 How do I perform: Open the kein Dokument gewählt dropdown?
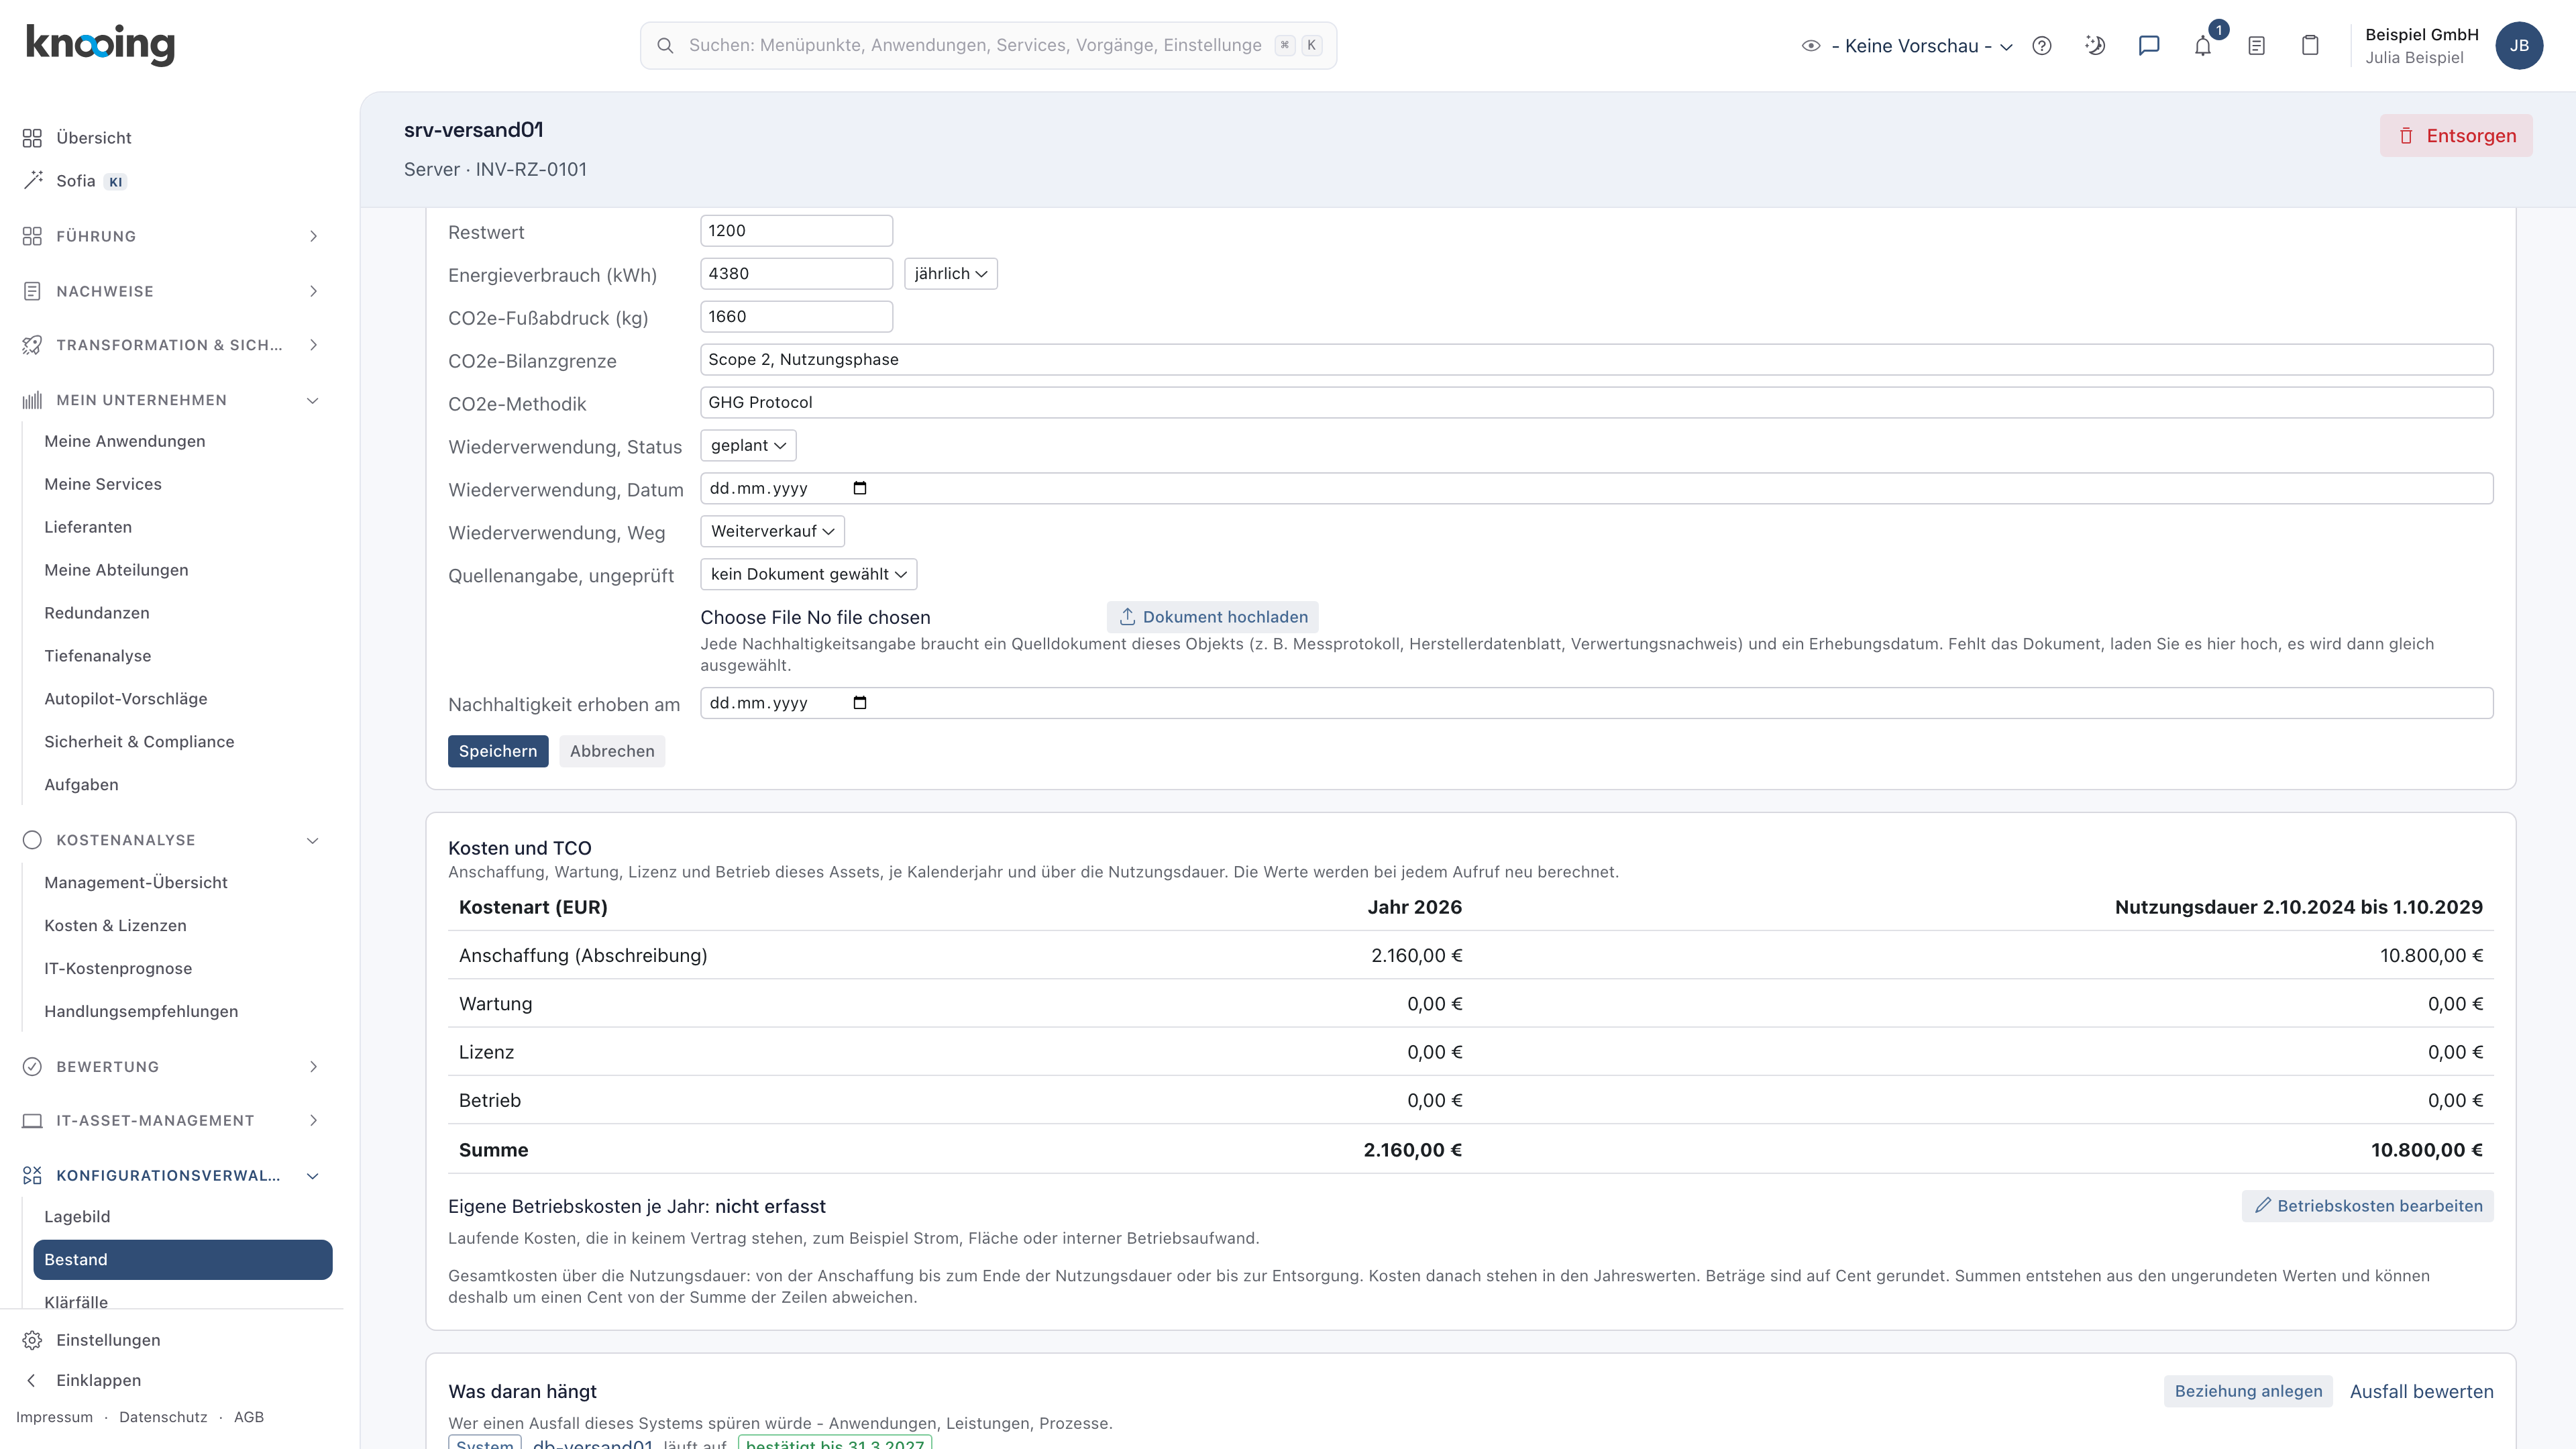[x=808, y=574]
